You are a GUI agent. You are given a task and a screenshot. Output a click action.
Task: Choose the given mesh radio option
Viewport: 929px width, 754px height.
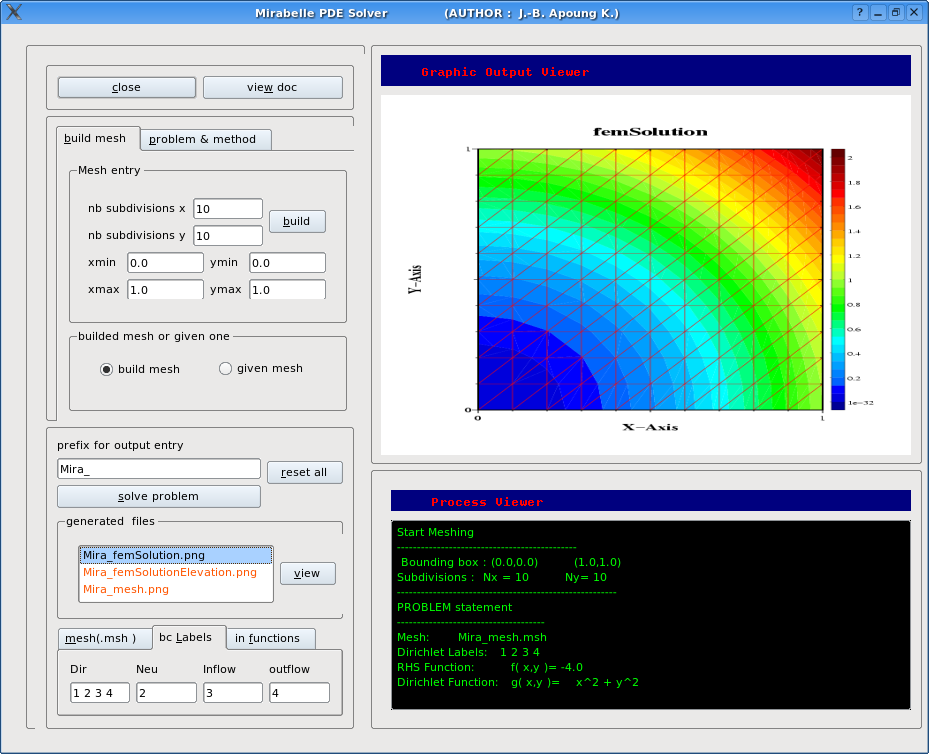pyautogui.click(x=225, y=368)
